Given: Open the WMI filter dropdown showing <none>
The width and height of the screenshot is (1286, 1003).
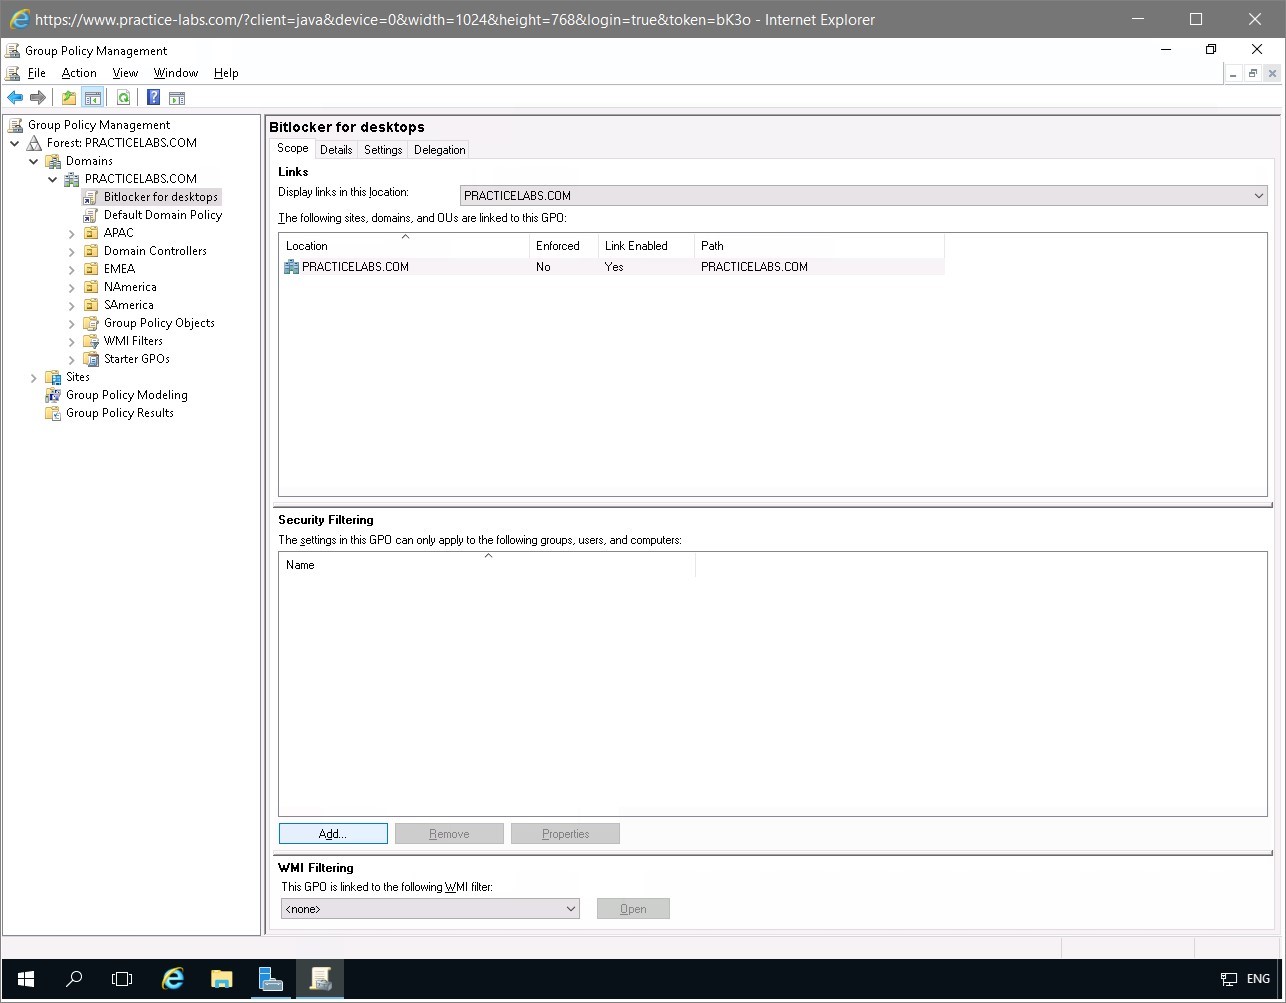Looking at the screenshot, I should [x=572, y=908].
